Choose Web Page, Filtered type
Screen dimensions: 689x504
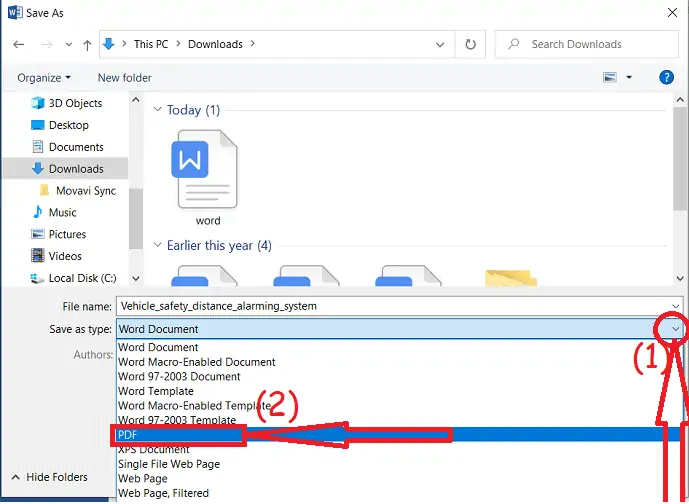coord(400,493)
